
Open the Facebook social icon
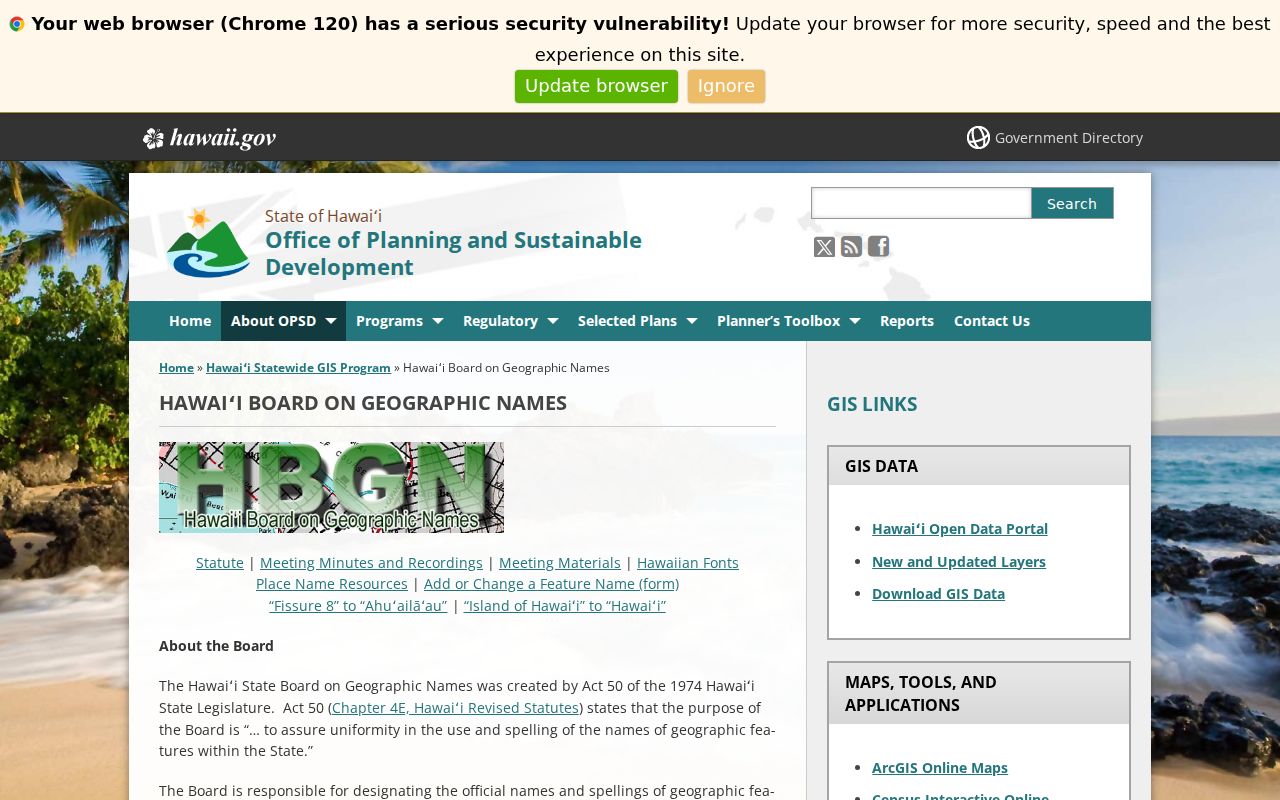878,247
